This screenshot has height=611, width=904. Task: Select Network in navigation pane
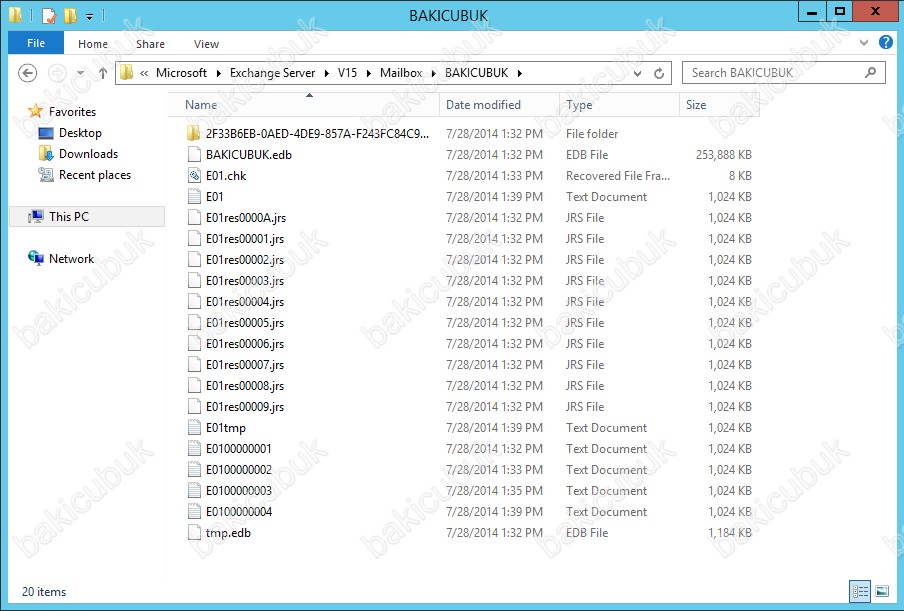pyautogui.click(x=71, y=259)
